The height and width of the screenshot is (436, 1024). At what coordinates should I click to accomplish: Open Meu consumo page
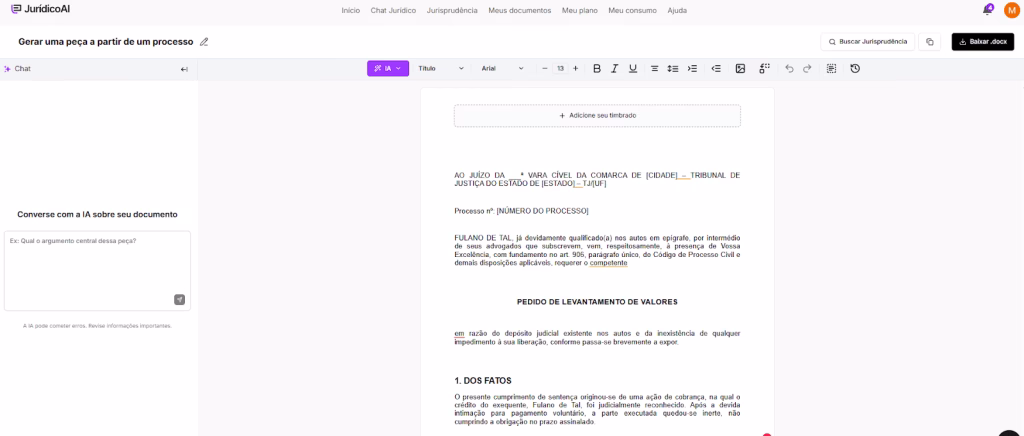click(633, 10)
